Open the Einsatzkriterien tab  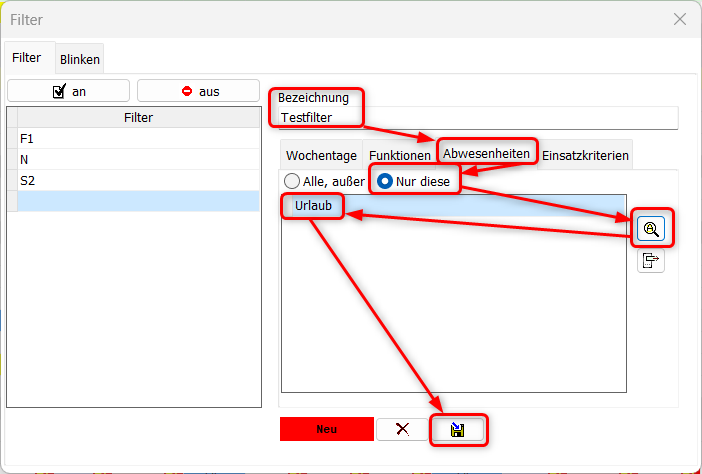(585, 156)
